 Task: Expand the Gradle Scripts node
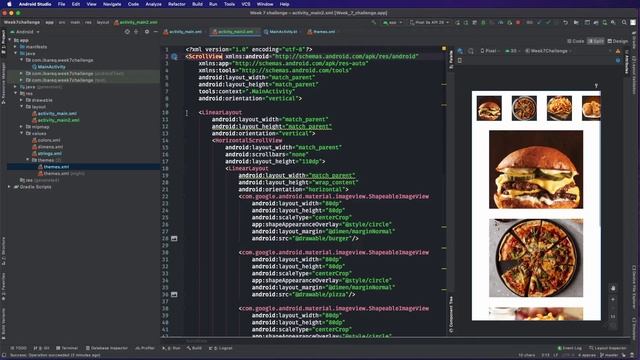pyautogui.click(x=10, y=187)
